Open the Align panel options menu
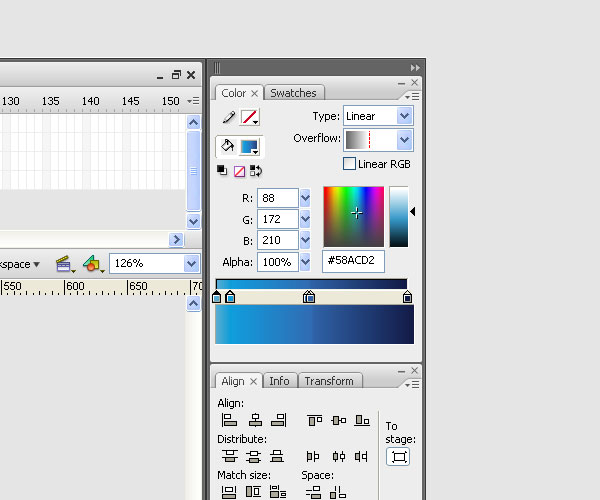The width and height of the screenshot is (600, 500). point(412,384)
